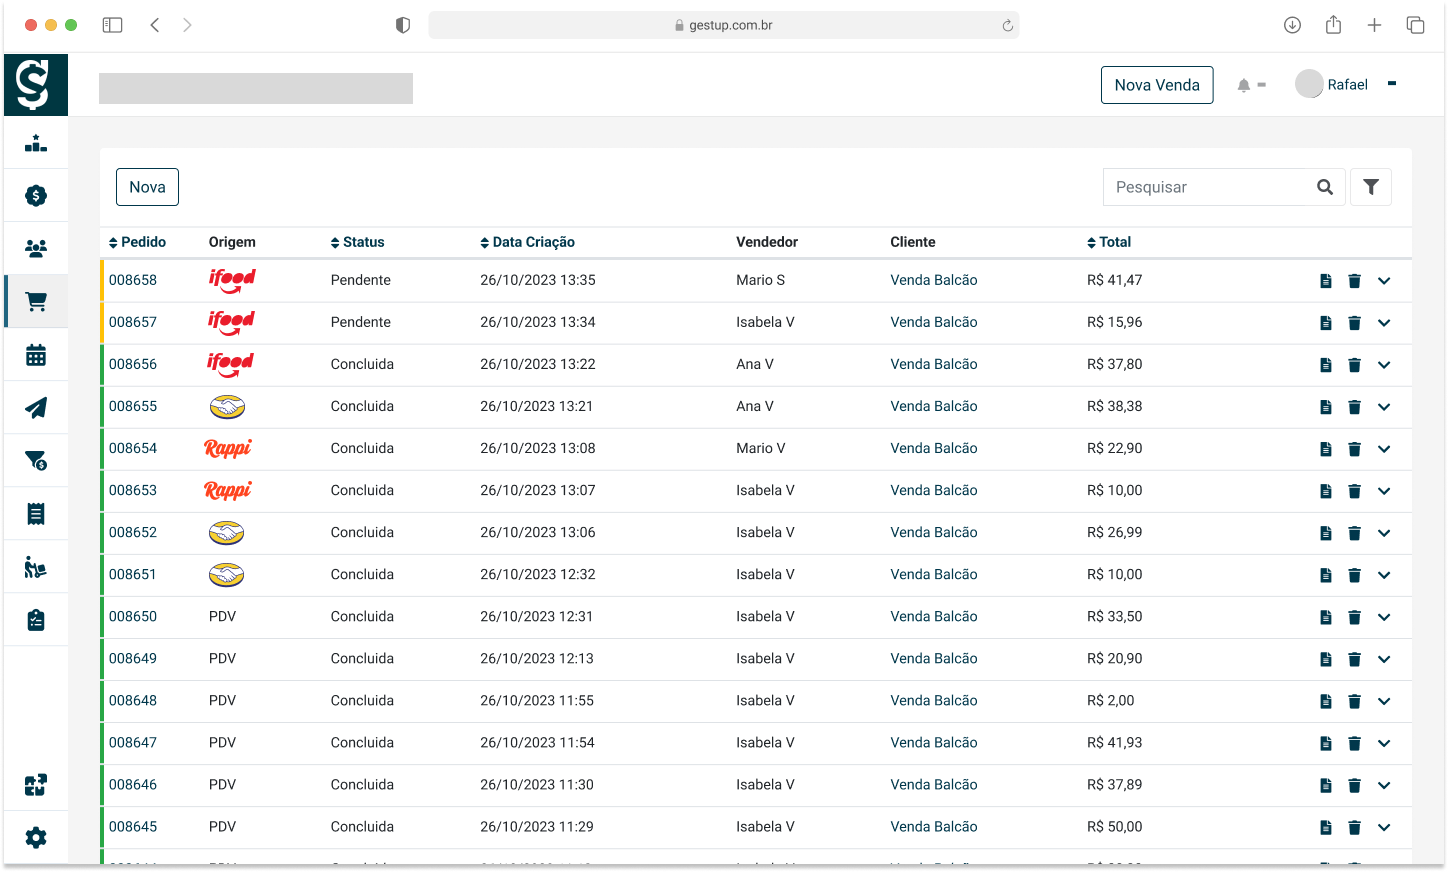Expand details of order 008650

tap(1384, 617)
